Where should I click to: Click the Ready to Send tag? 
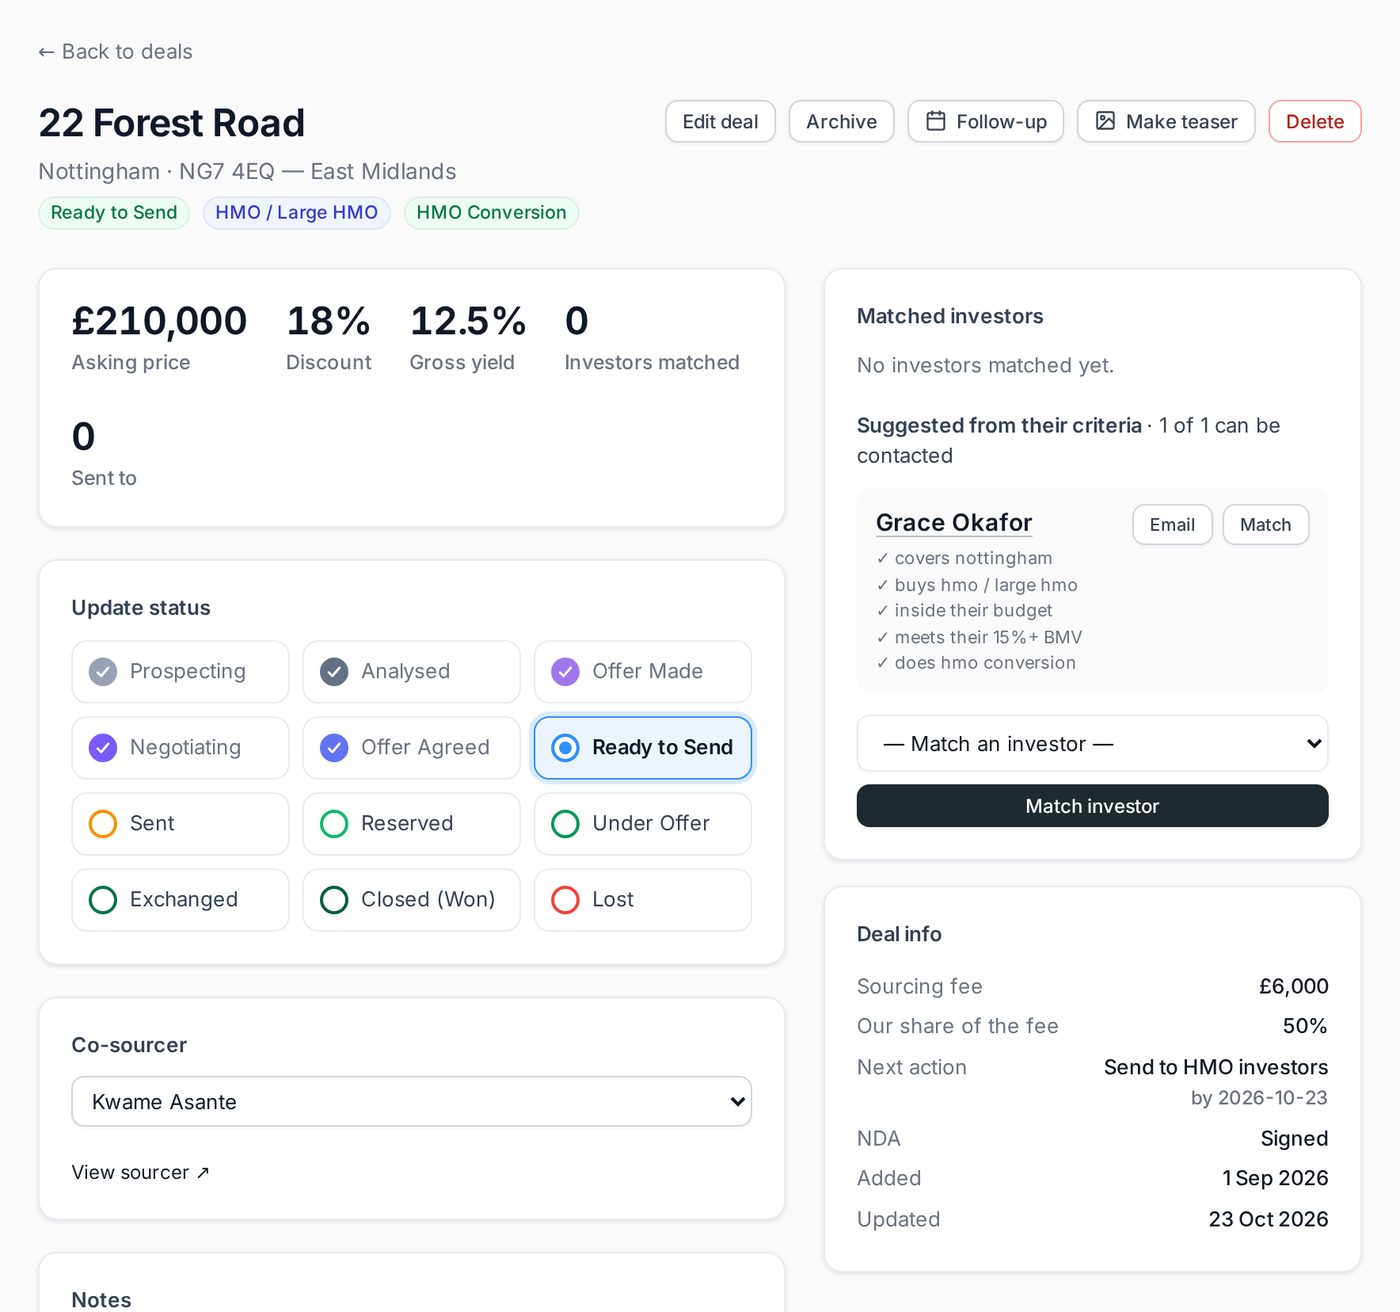coord(114,213)
